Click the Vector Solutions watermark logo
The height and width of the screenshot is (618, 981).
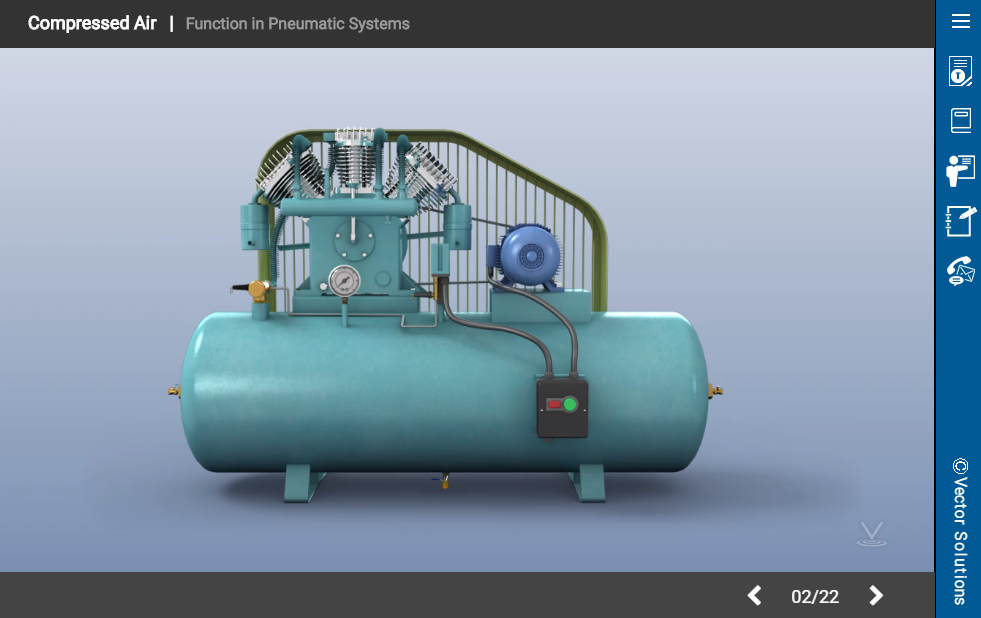(x=869, y=534)
